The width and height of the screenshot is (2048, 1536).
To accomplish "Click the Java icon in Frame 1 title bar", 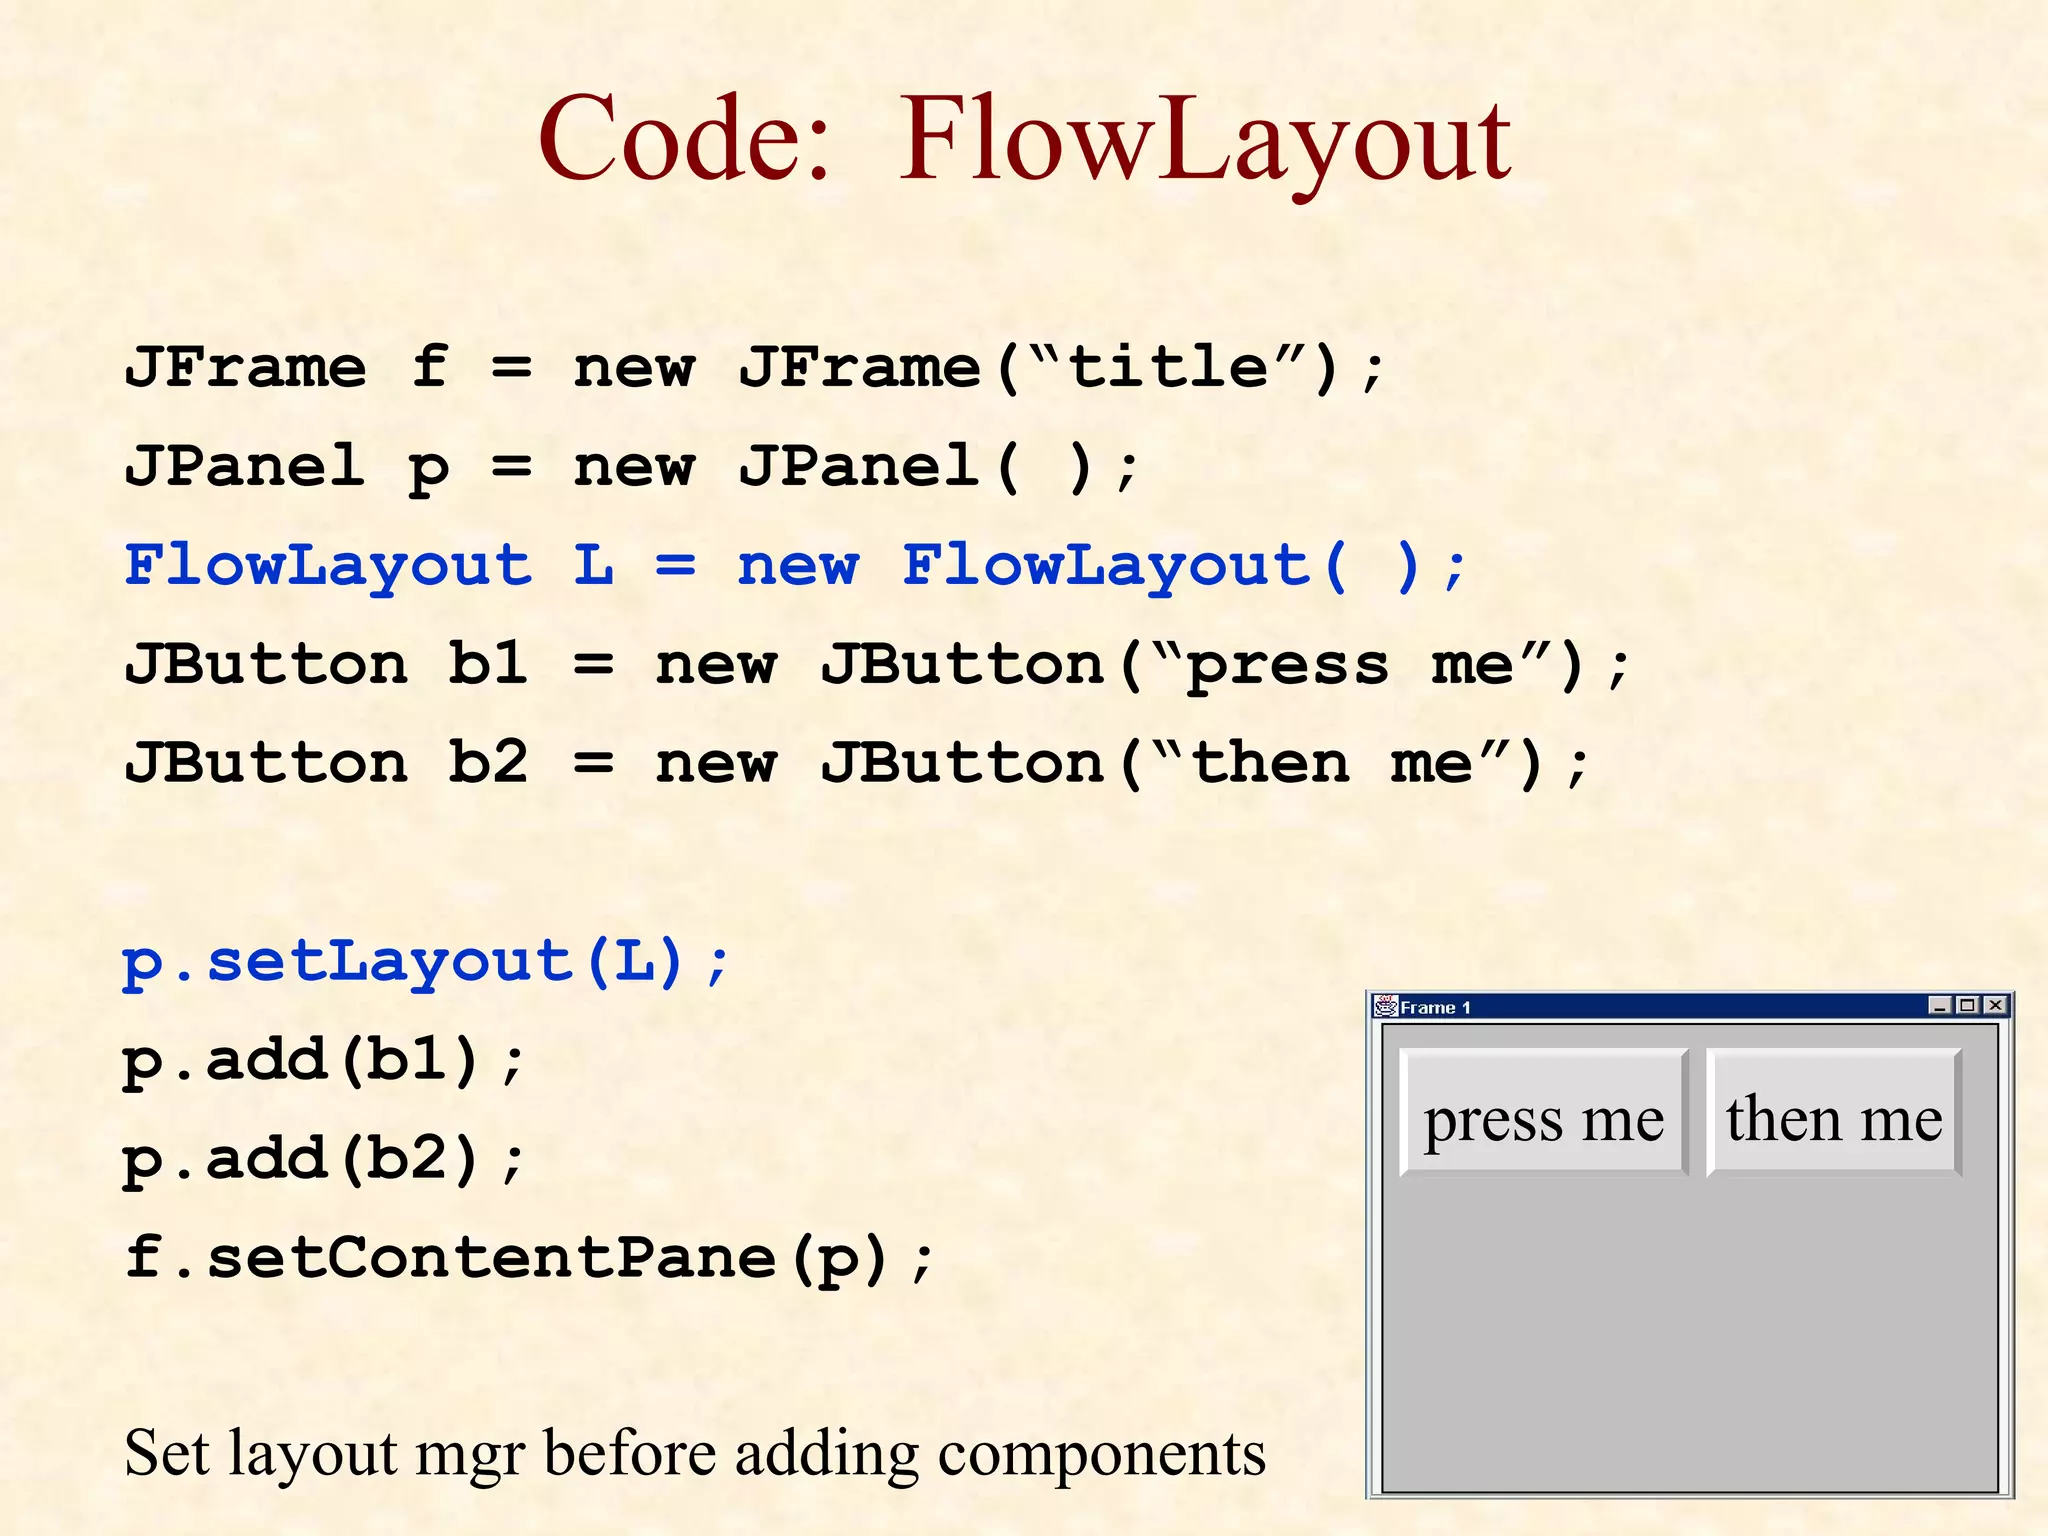I will click(1386, 1006).
